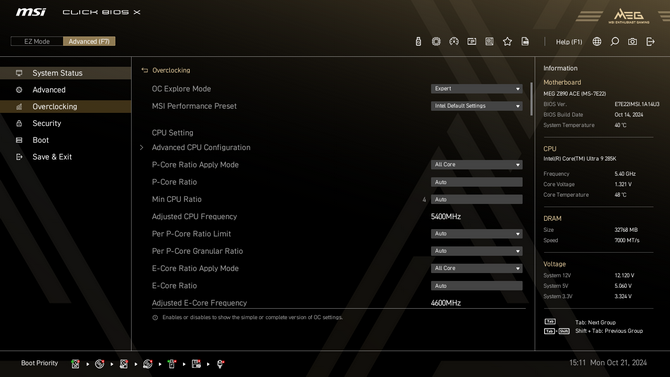Select the USB key boot priority device
This screenshot has width=670, height=377.
tap(172, 364)
